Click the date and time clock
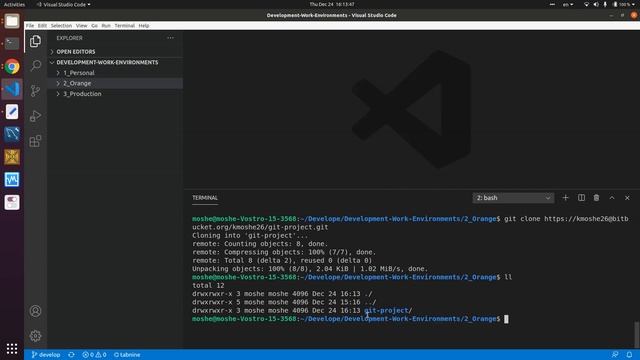This screenshot has height=360, width=640. pos(332,4)
